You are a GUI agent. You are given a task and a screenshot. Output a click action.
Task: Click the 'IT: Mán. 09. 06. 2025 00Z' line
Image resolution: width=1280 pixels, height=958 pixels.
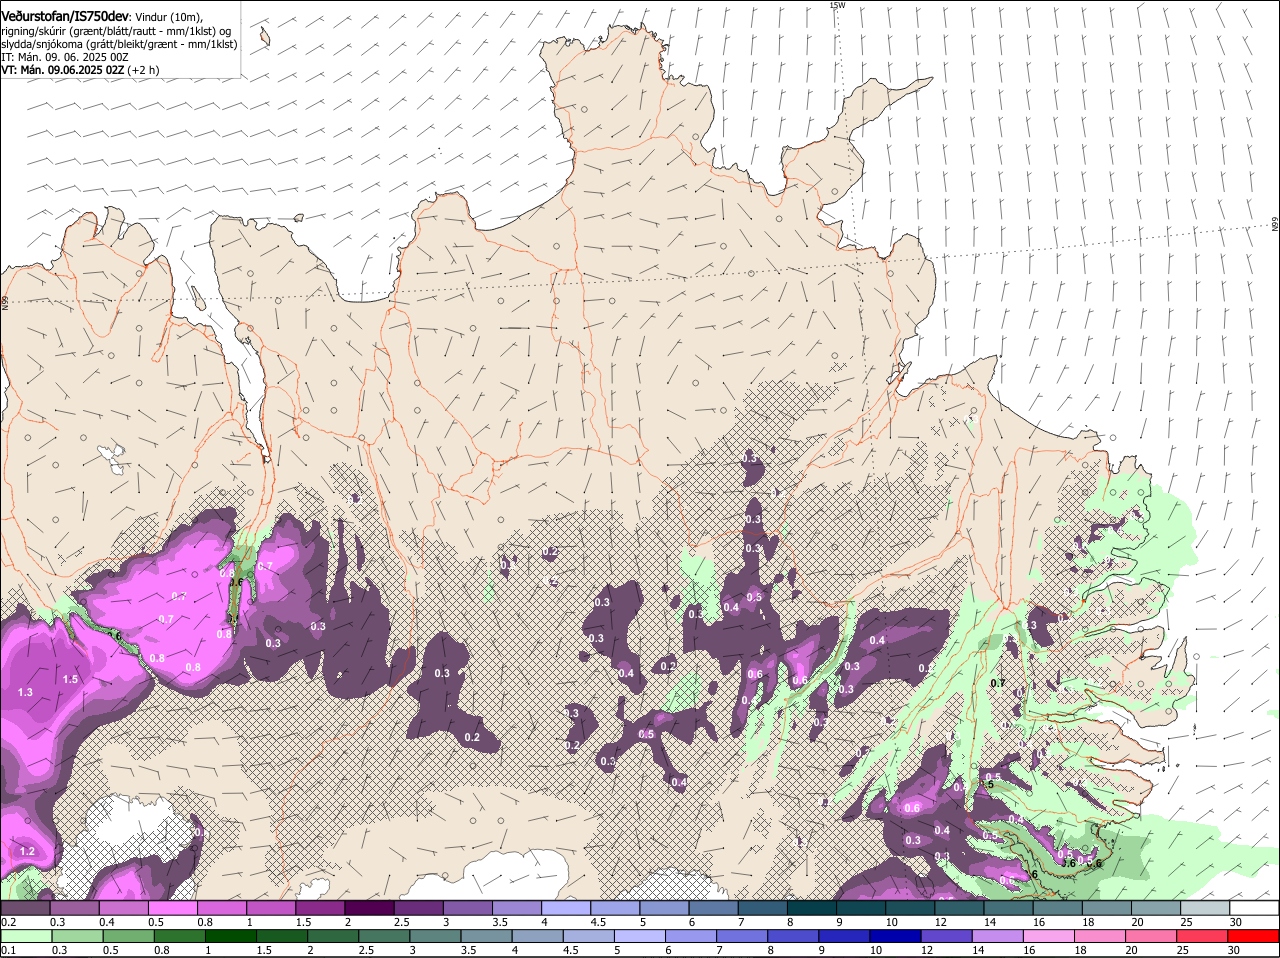point(64,57)
